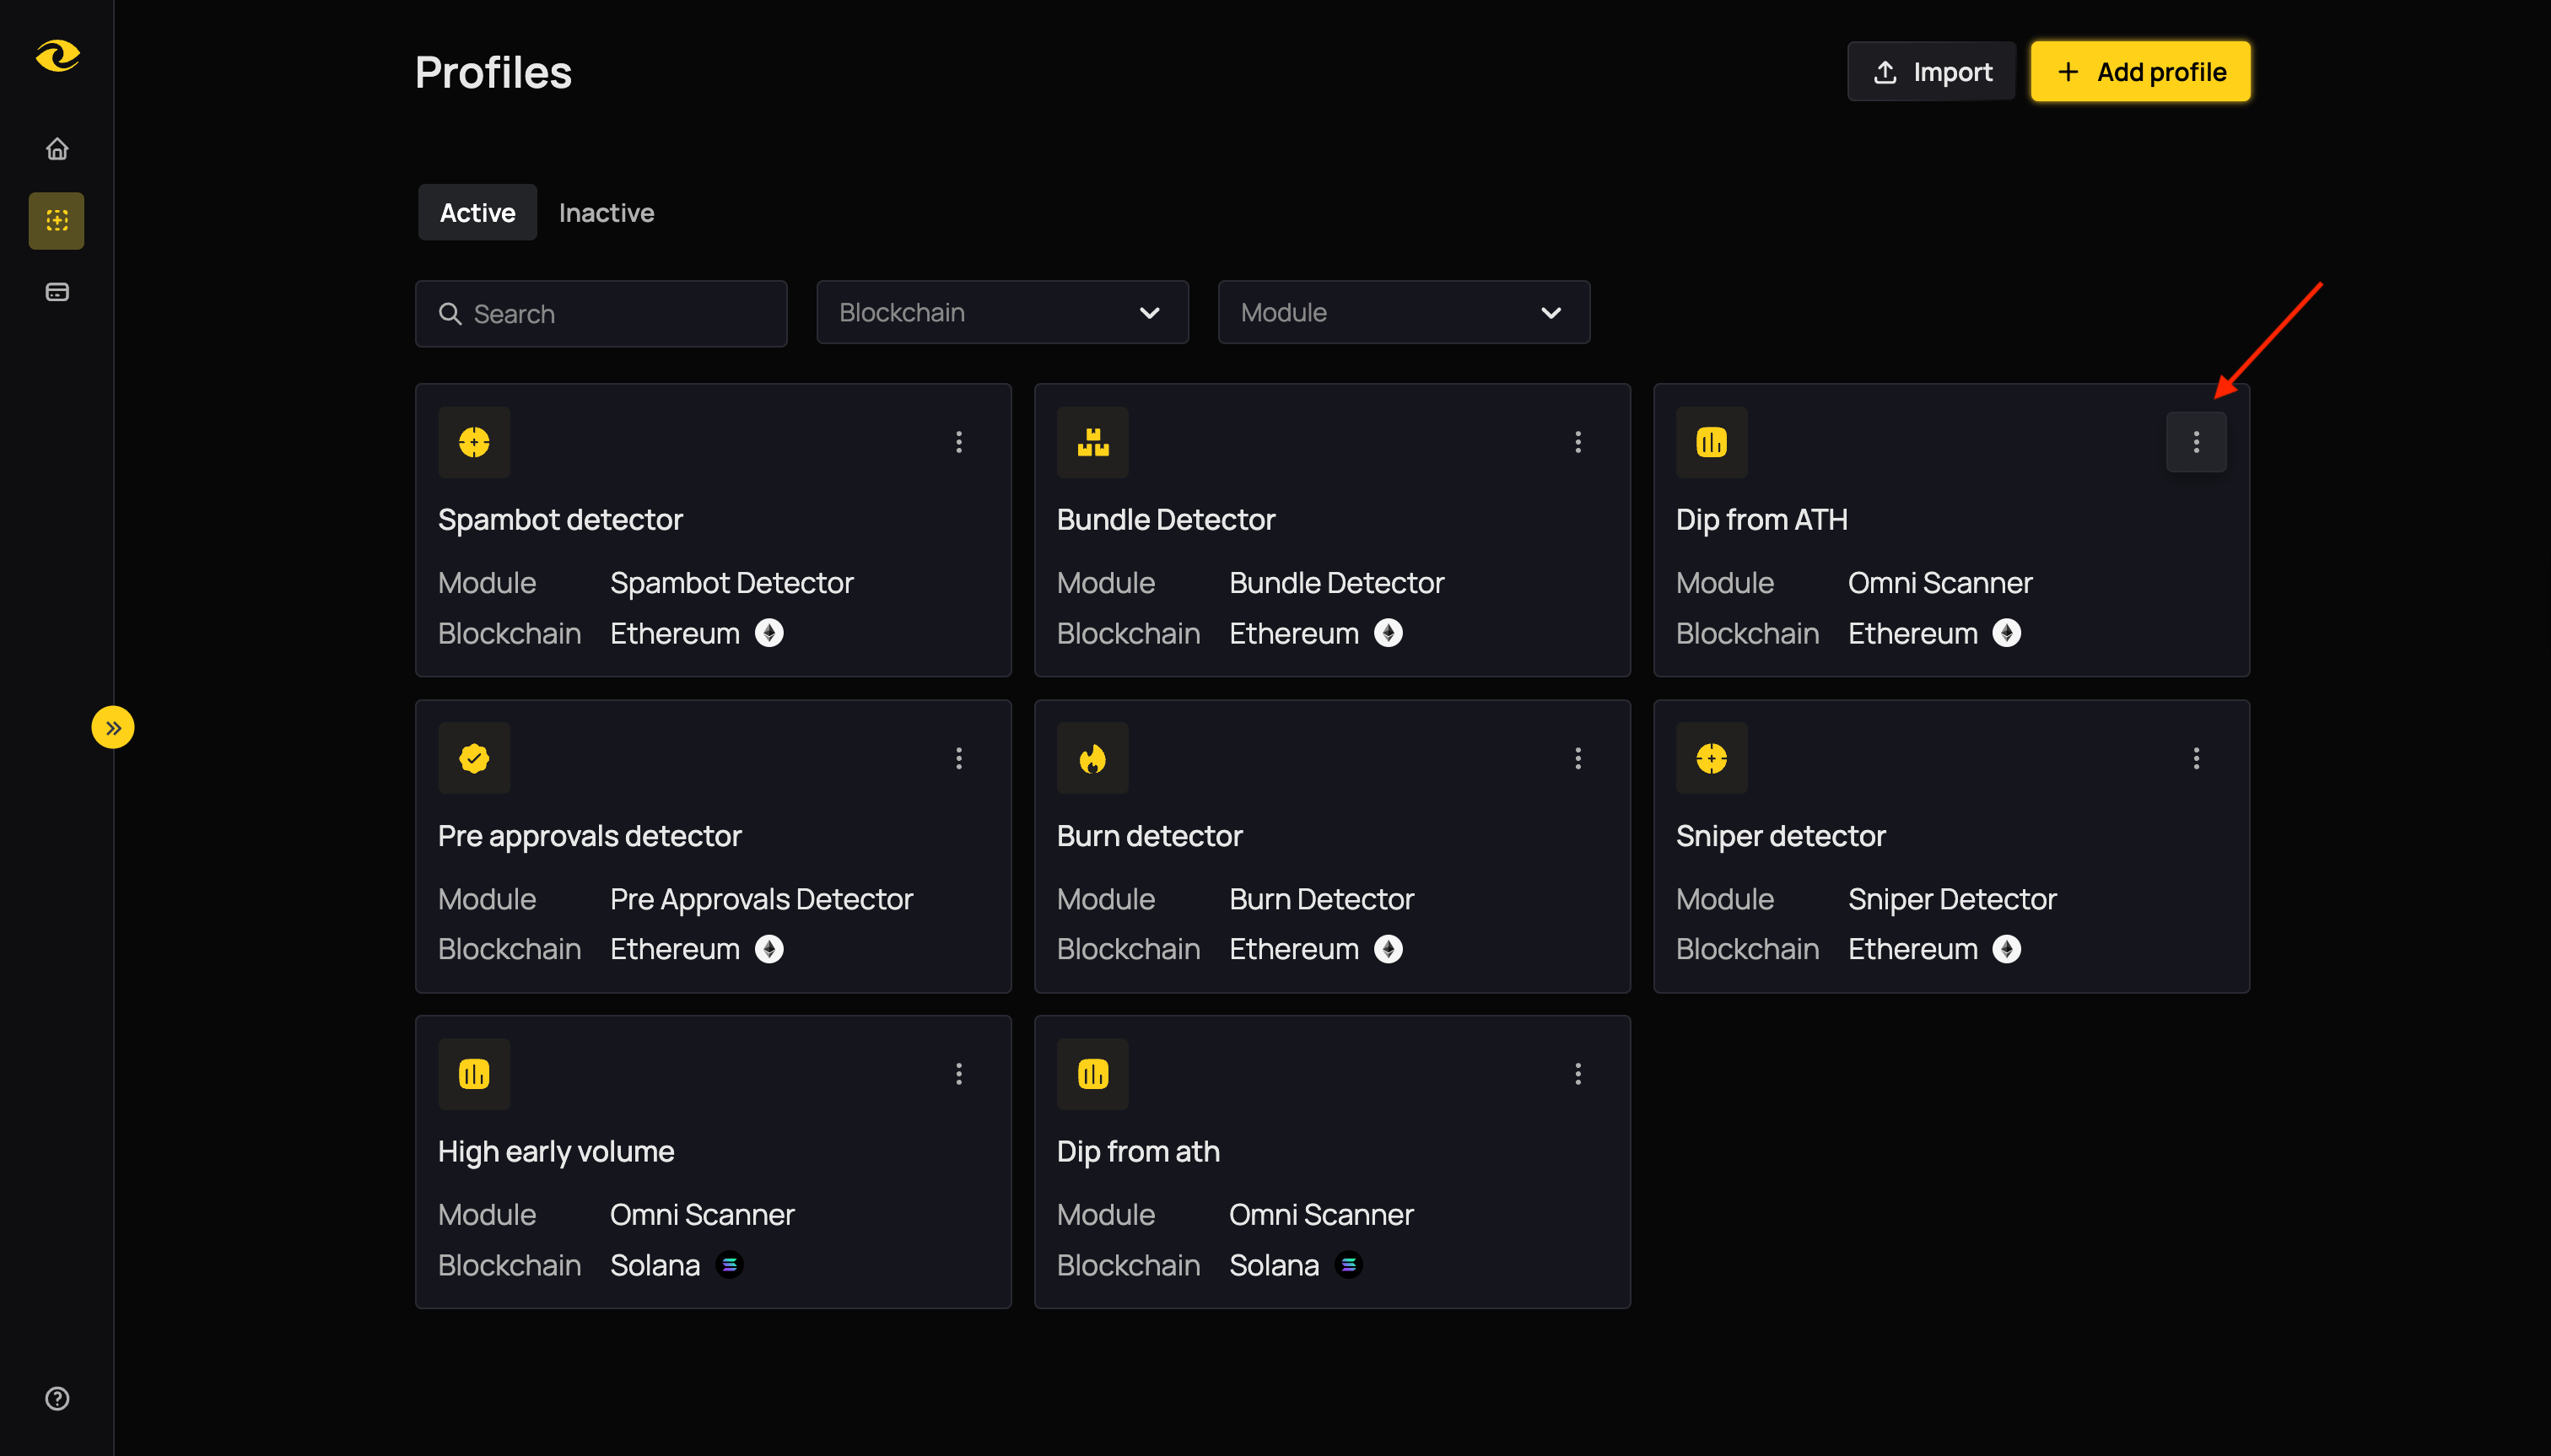
Task: Expand sidebar with yellow double-arrow button
Action: (x=113, y=727)
